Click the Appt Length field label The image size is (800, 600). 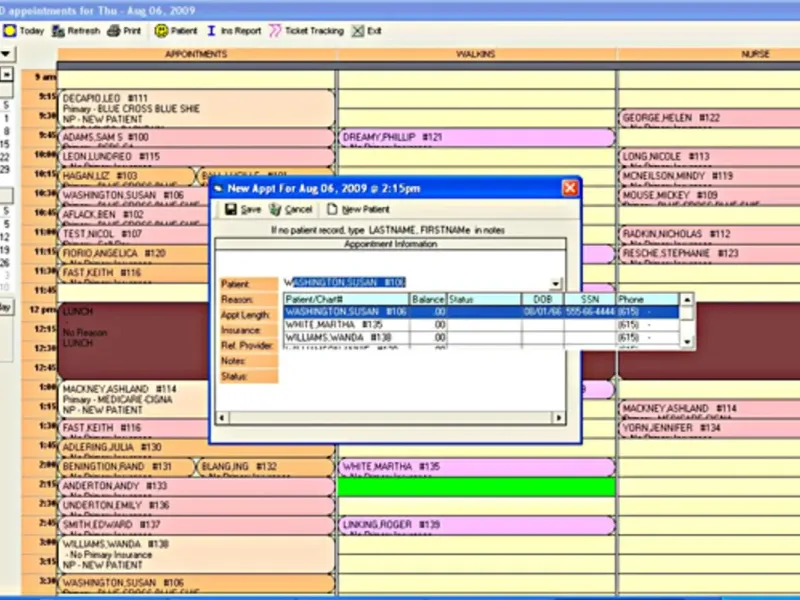point(248,315)
